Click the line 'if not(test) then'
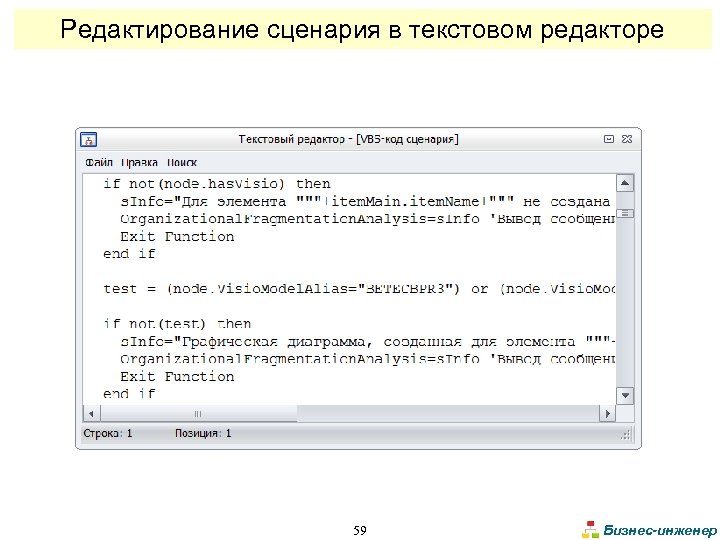Screen dimensions: 720x540 pyautogui.click(x=177, y=324)
